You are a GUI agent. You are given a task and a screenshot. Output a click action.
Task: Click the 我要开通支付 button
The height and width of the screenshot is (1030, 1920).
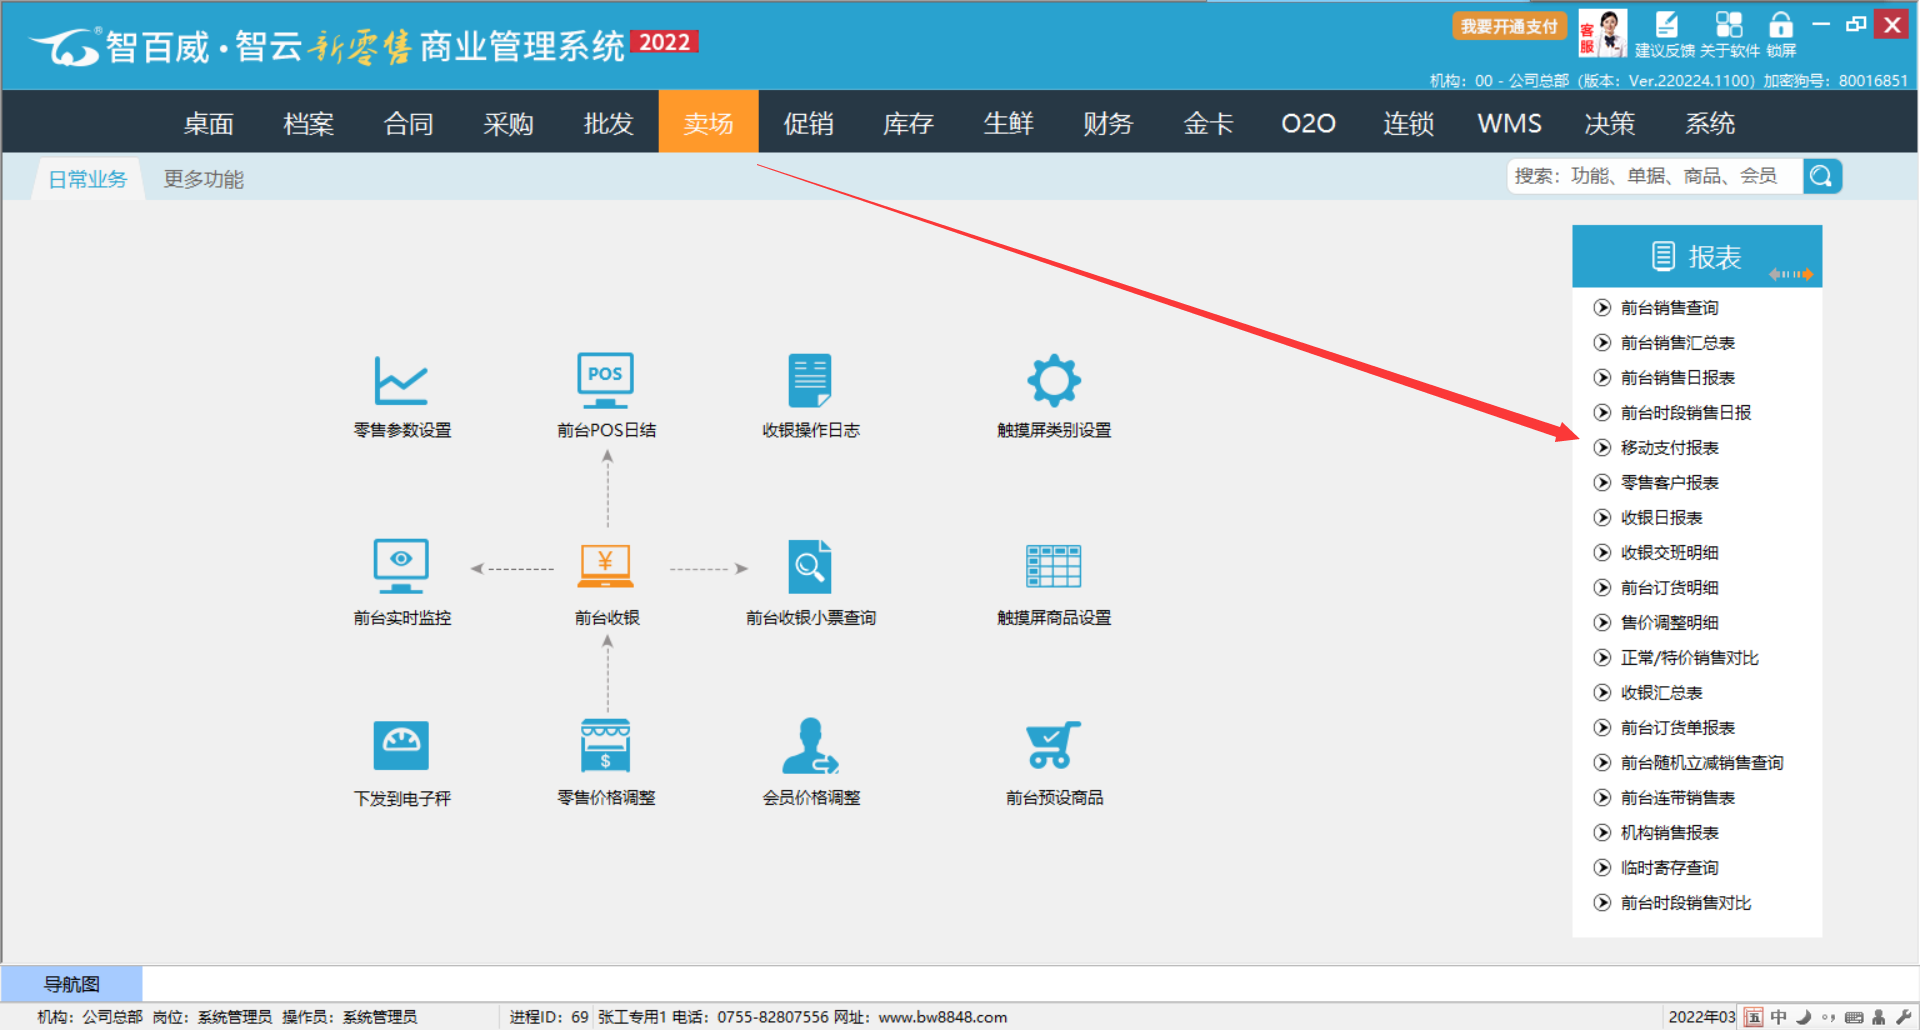(1508, 27)
